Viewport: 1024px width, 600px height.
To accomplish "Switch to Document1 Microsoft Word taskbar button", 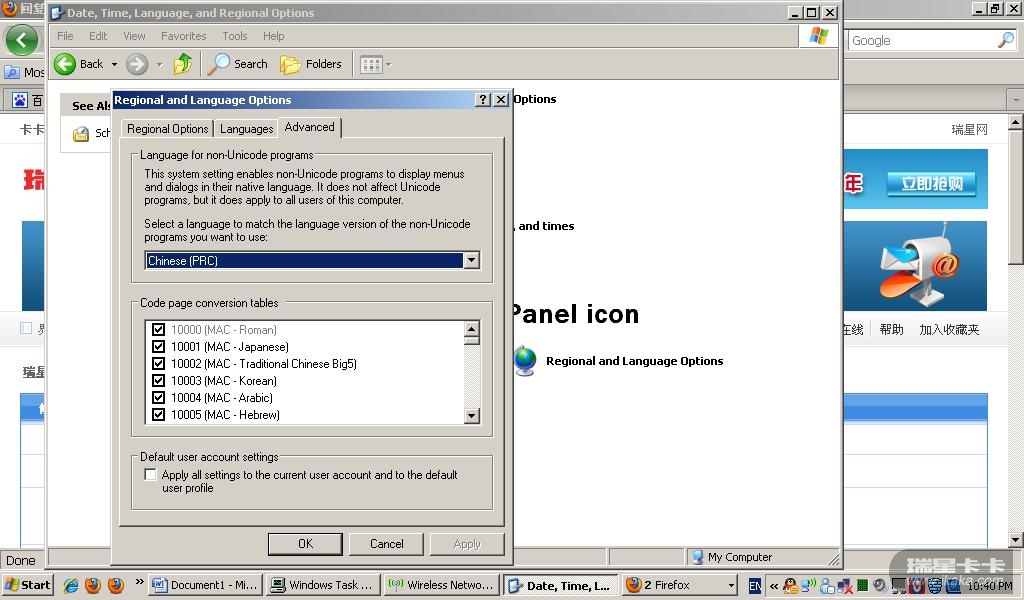I will (x=206, y=585).
